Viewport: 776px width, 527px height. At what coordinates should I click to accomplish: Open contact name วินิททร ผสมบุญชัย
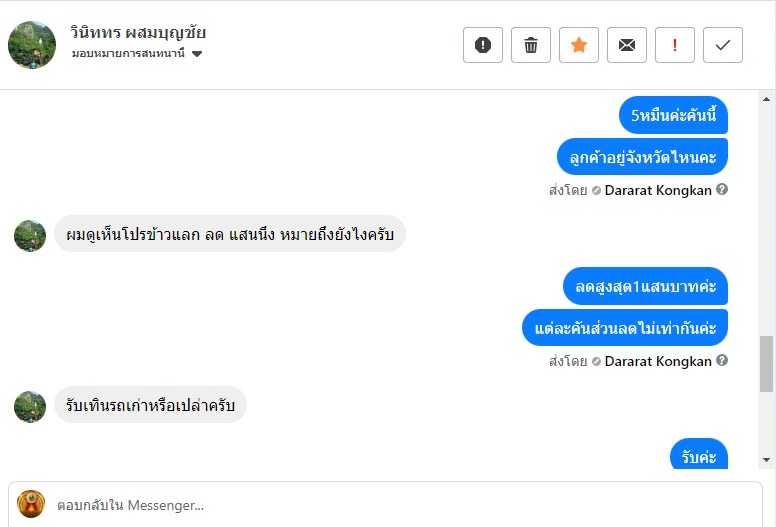point(138,32)
